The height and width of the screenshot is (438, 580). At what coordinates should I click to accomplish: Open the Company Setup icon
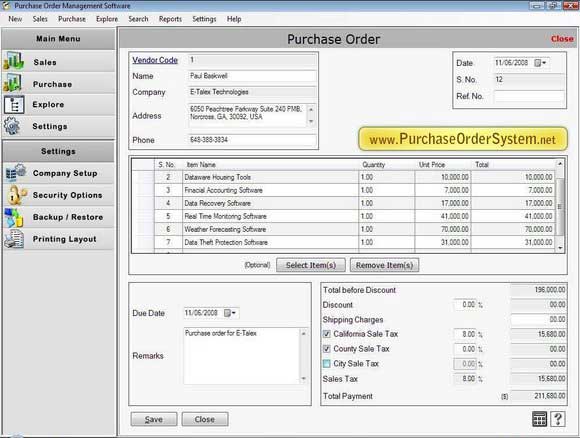16,172
